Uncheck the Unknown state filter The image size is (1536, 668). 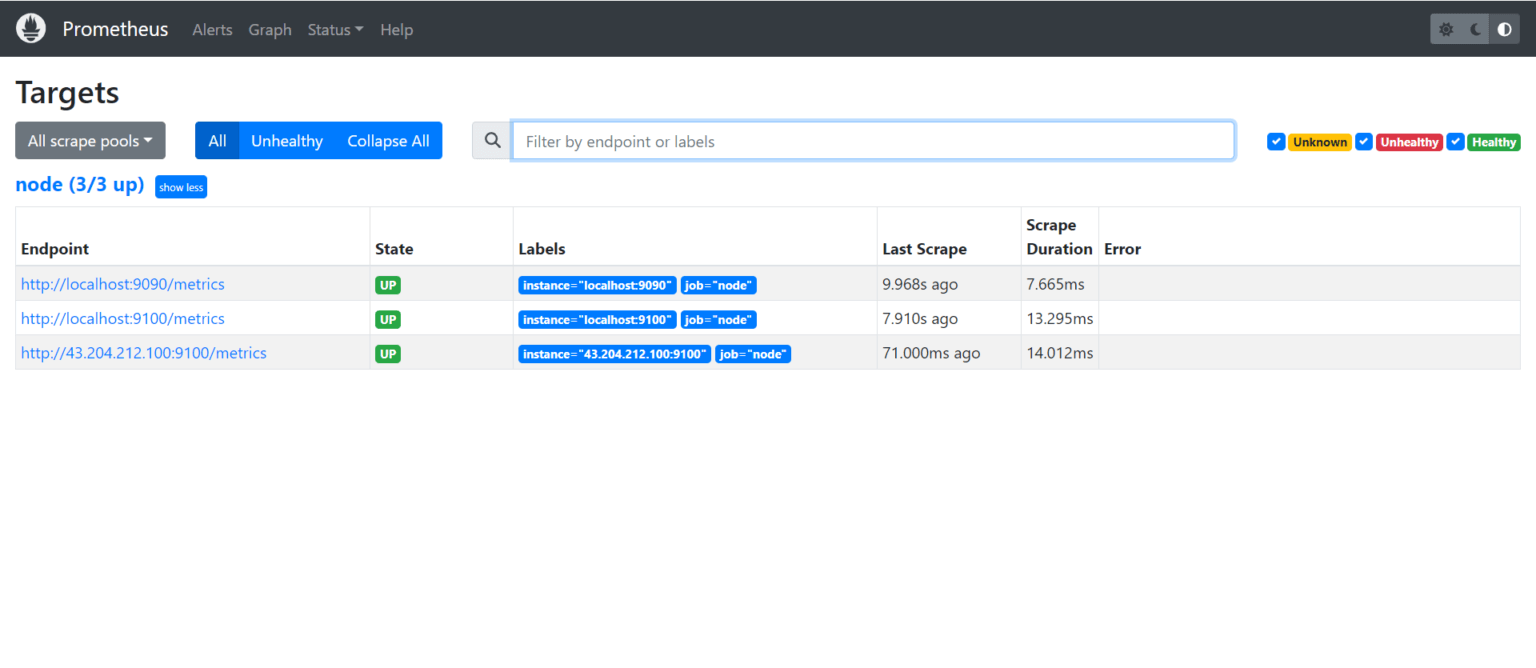point(1276,141)
